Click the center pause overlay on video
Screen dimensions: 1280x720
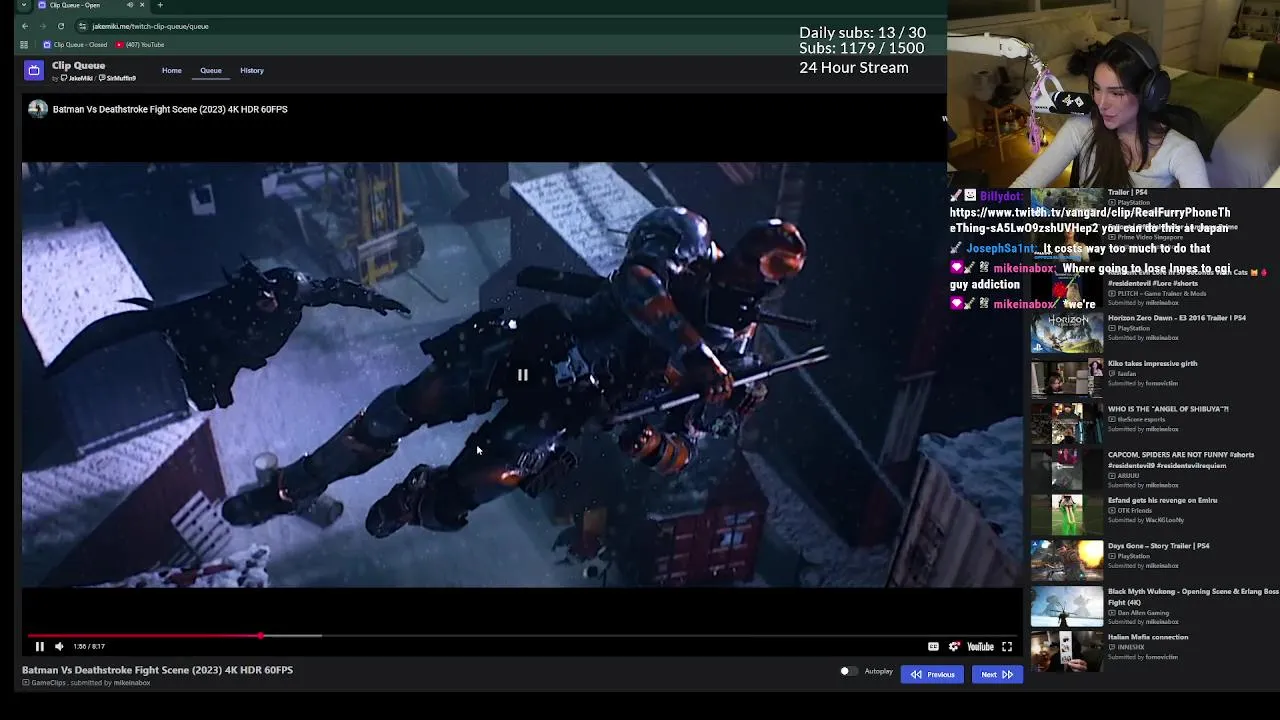click(x=522, y=375)
